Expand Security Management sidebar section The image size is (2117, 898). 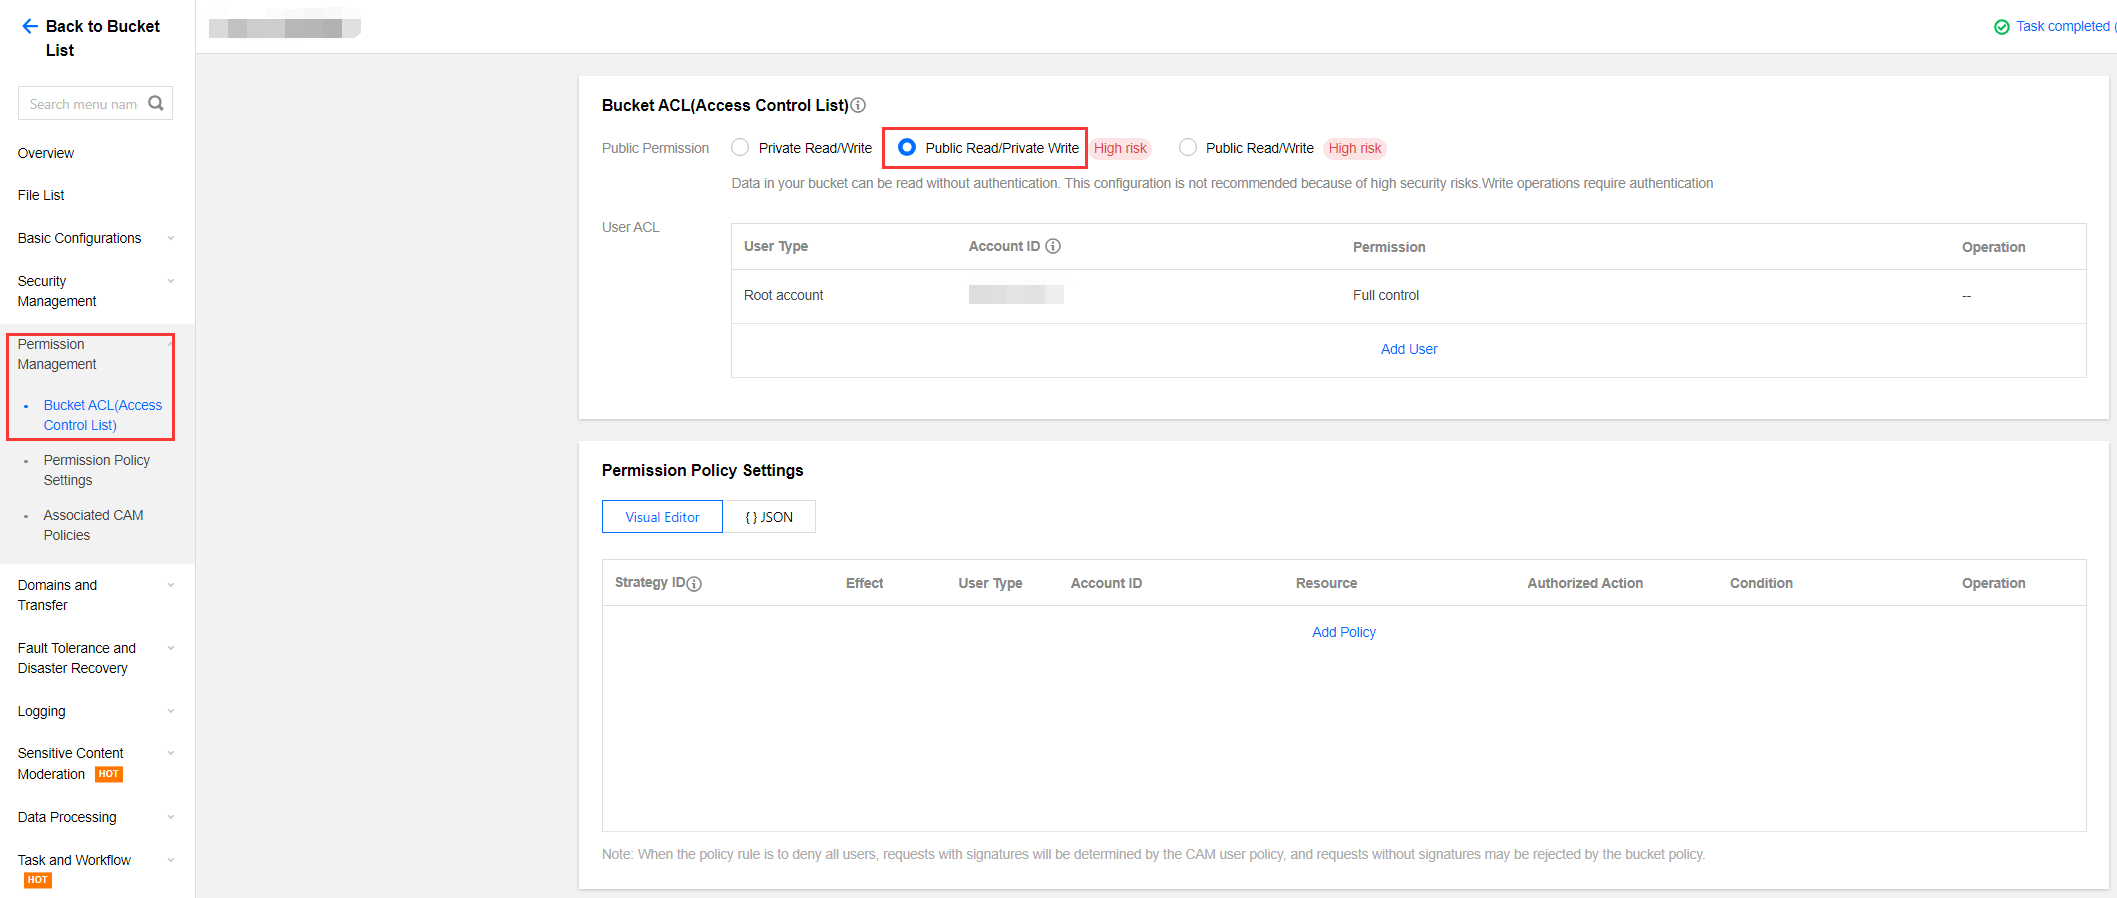point(95,291)
